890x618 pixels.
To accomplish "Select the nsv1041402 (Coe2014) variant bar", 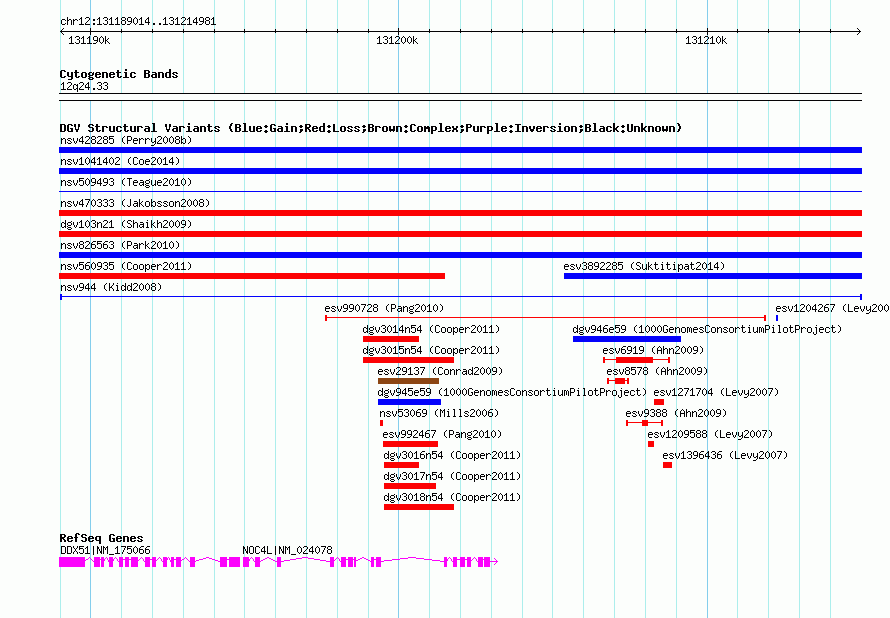I will point(460,171).
